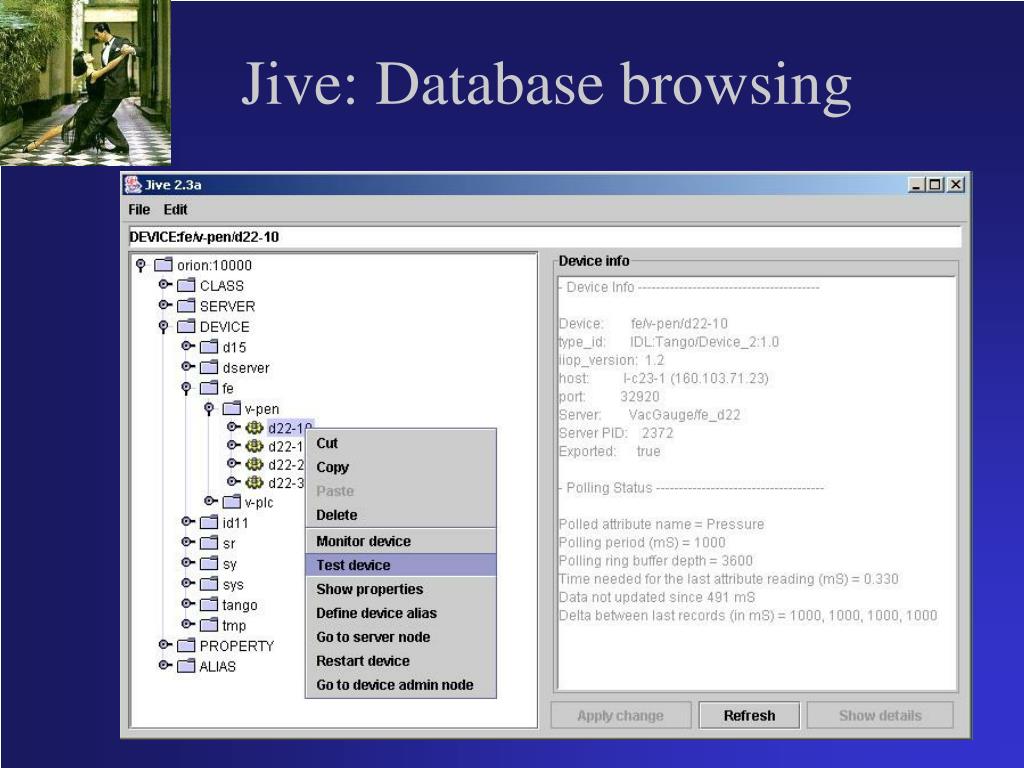Viewport: 1024px width, 768px height.
Task: Select the orion:10000 label in tree
Action: coord(214,265)
